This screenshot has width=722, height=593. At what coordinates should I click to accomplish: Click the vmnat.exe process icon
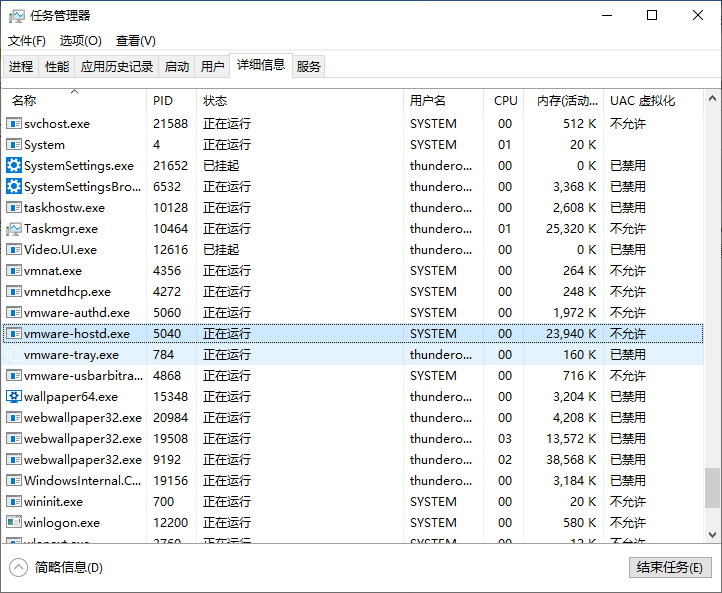pyautogui.click(x=14, y=270)
